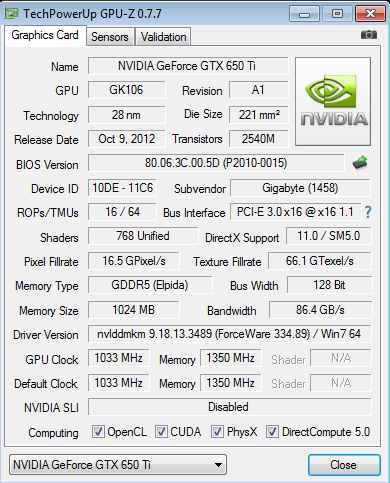Click the NVIDIA logo image

pyautogui.click(x=333, y=101)
